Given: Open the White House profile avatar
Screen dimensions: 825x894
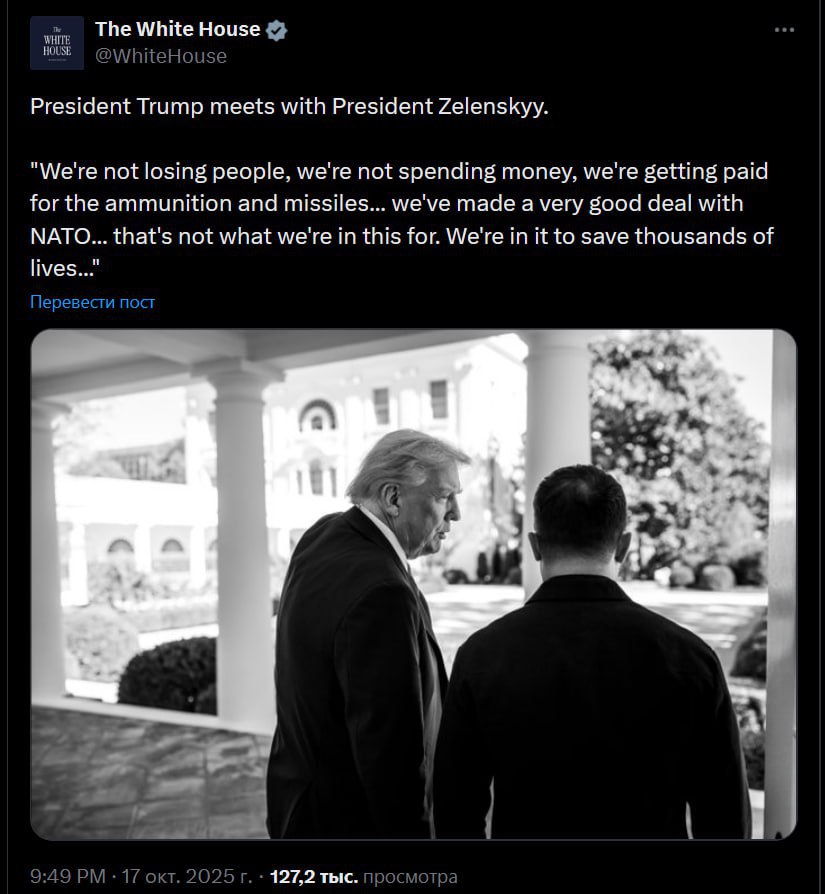Looking at the screenshot, I should click(x=57, y=42).
